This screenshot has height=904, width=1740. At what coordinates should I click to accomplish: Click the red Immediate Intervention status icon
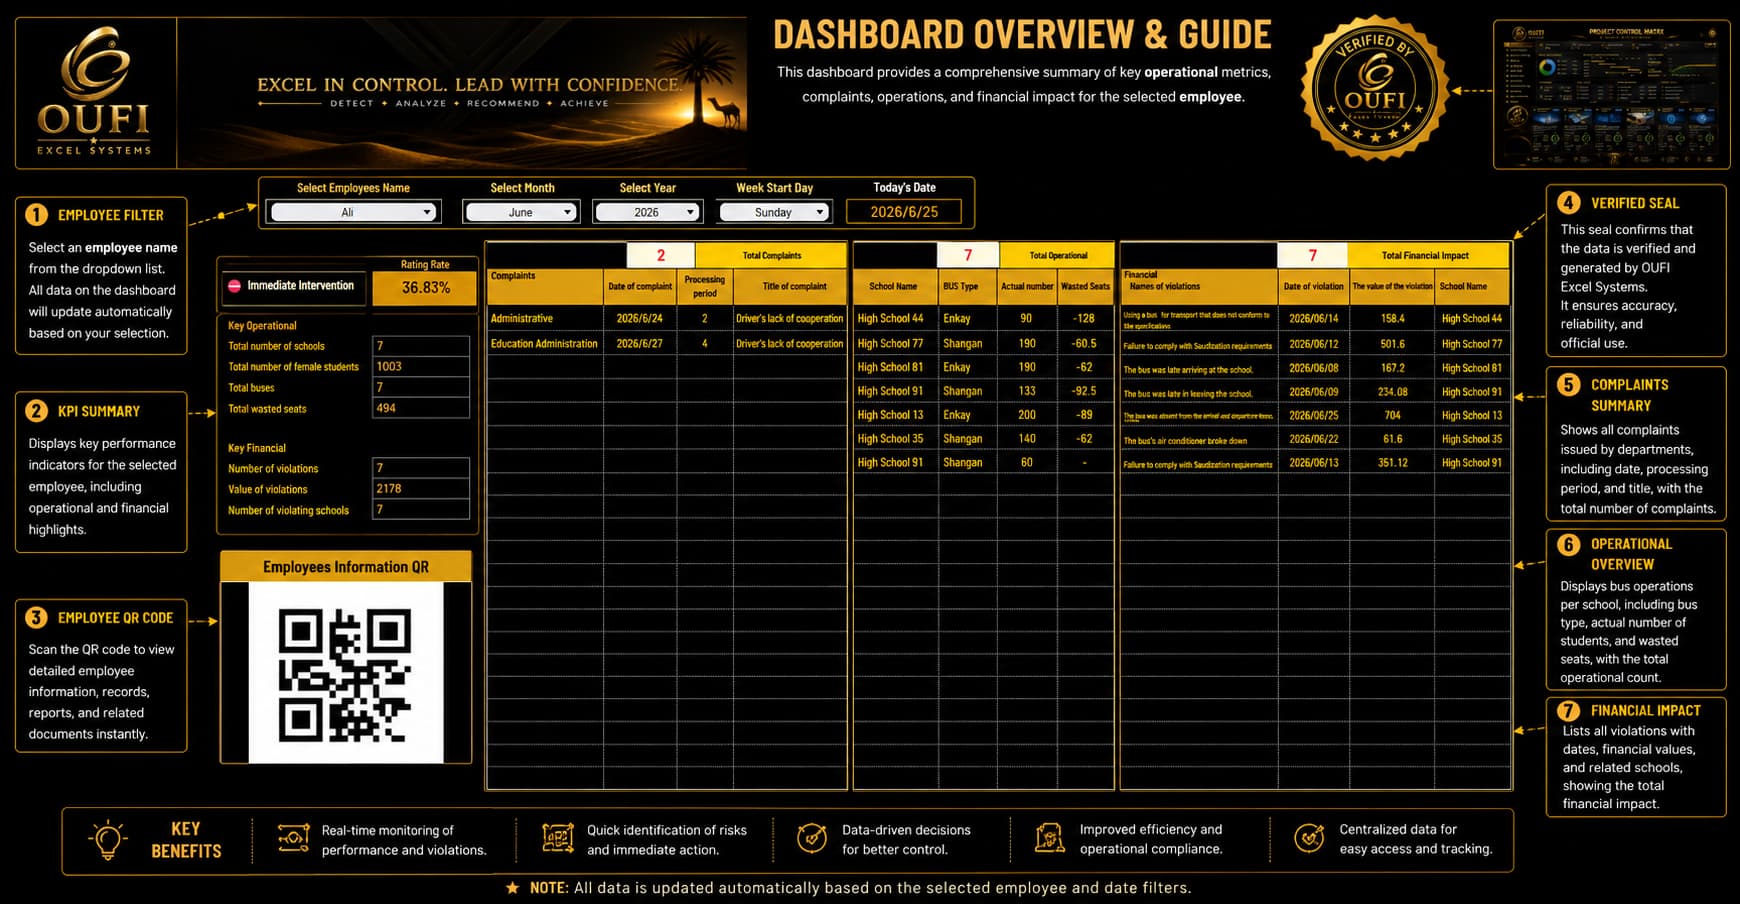point(234,286)
